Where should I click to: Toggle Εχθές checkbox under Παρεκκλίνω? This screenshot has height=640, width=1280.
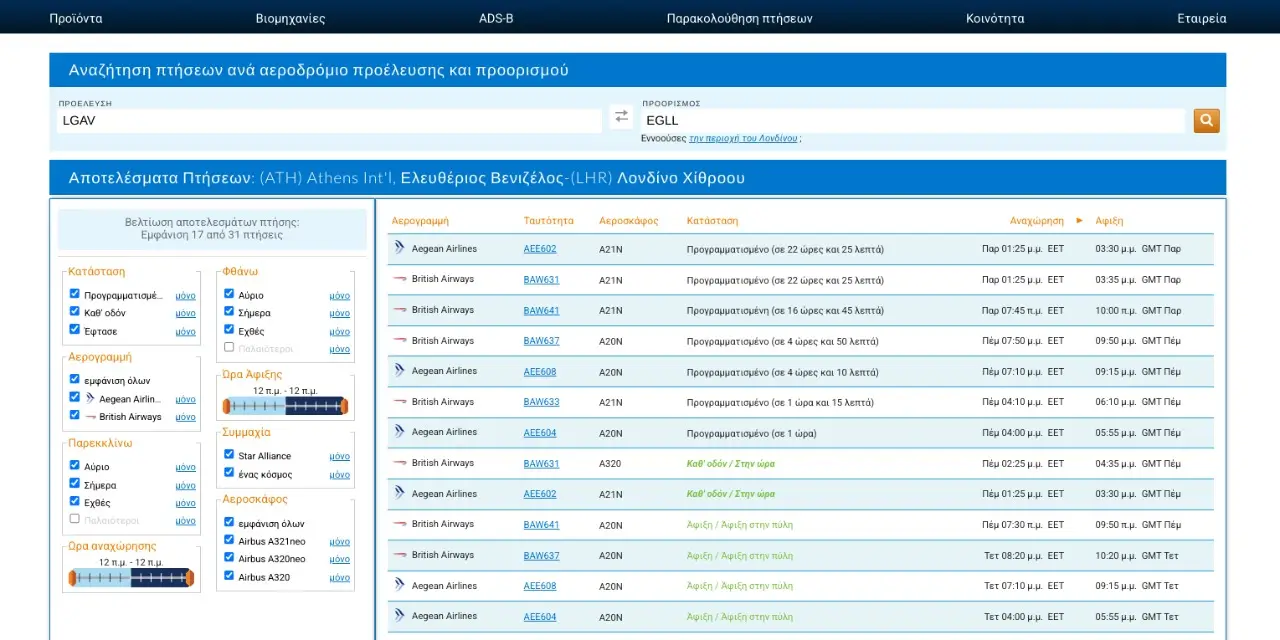pyautogui.click(x=74, y=502)
